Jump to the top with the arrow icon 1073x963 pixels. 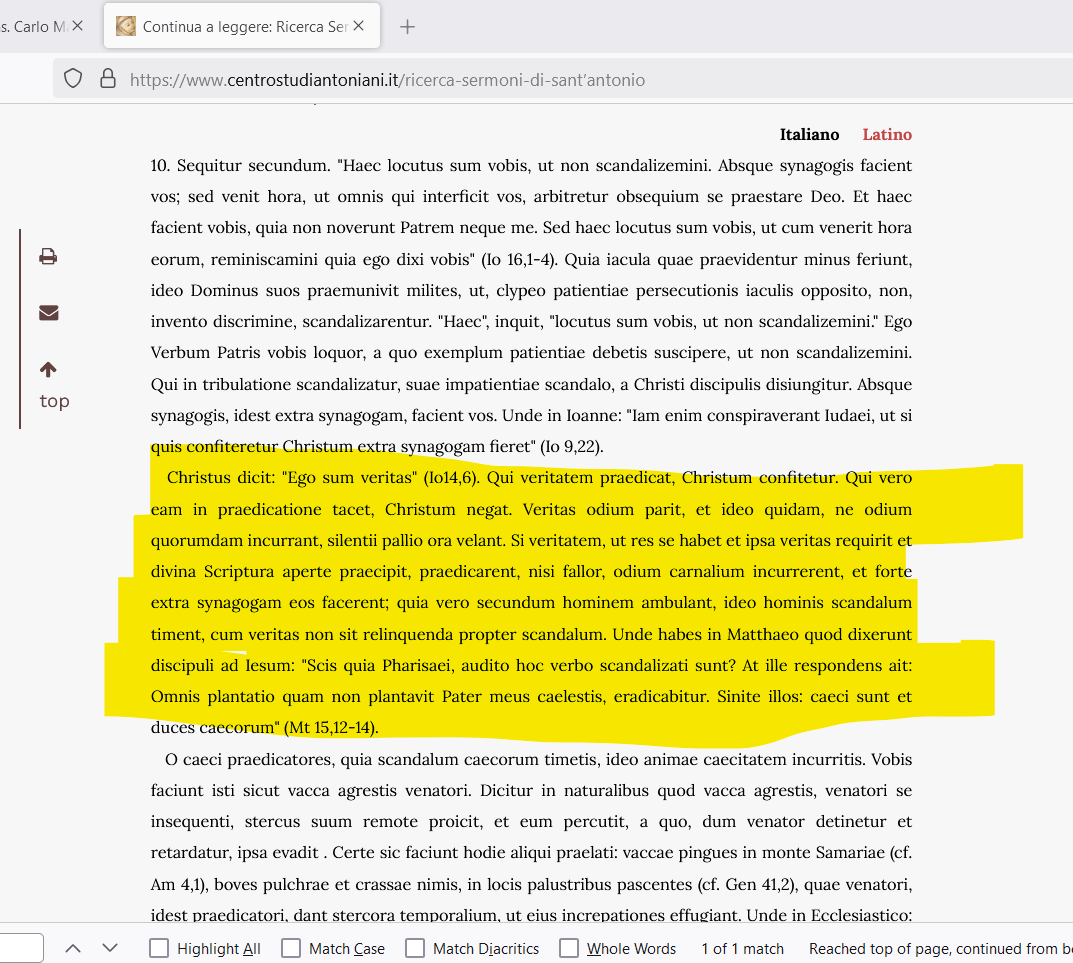(48, 370)
